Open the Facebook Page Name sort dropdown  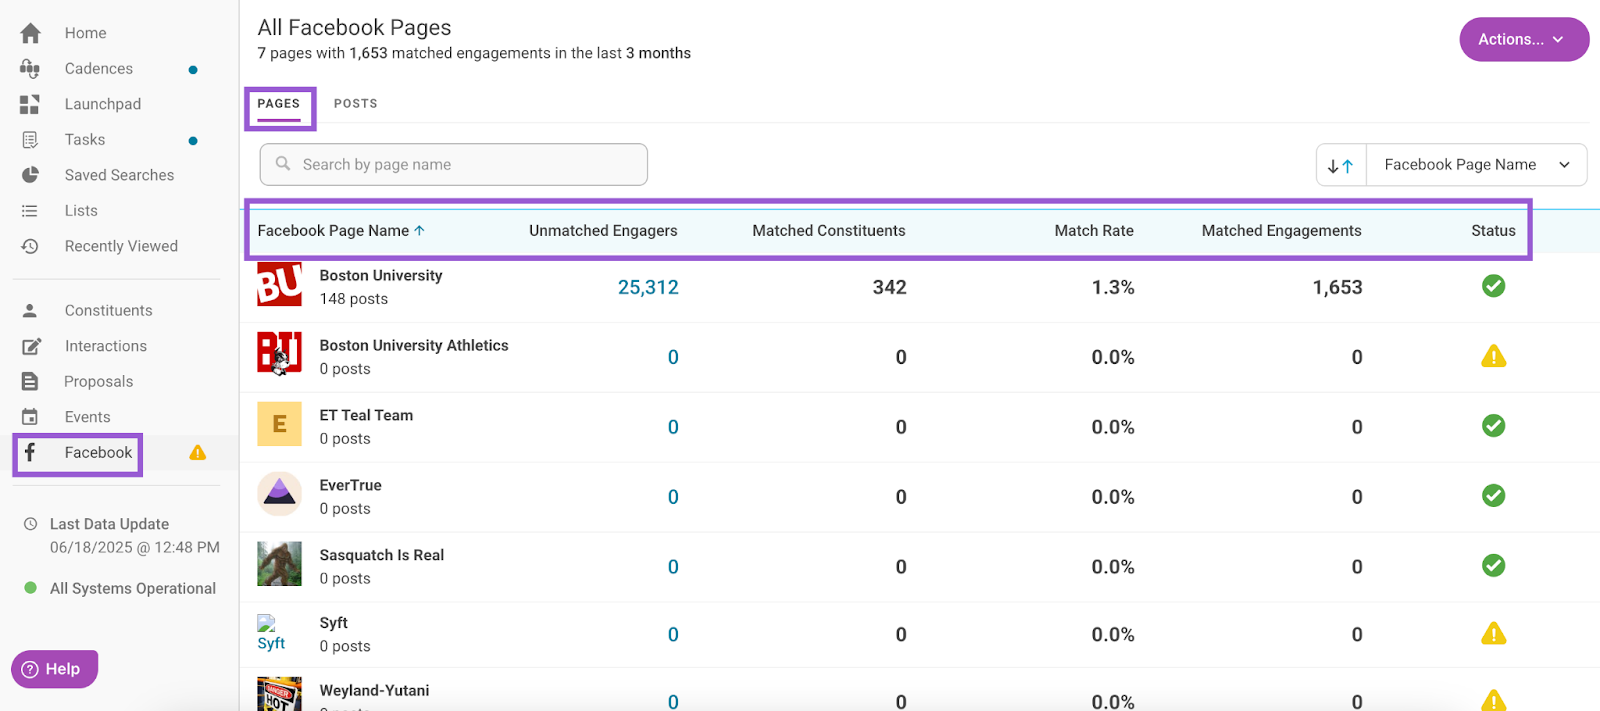(1477, 165)
